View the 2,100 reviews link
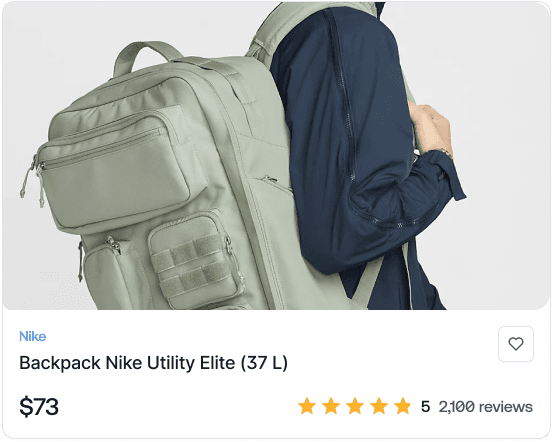553x442 pixels. [485, 407]
